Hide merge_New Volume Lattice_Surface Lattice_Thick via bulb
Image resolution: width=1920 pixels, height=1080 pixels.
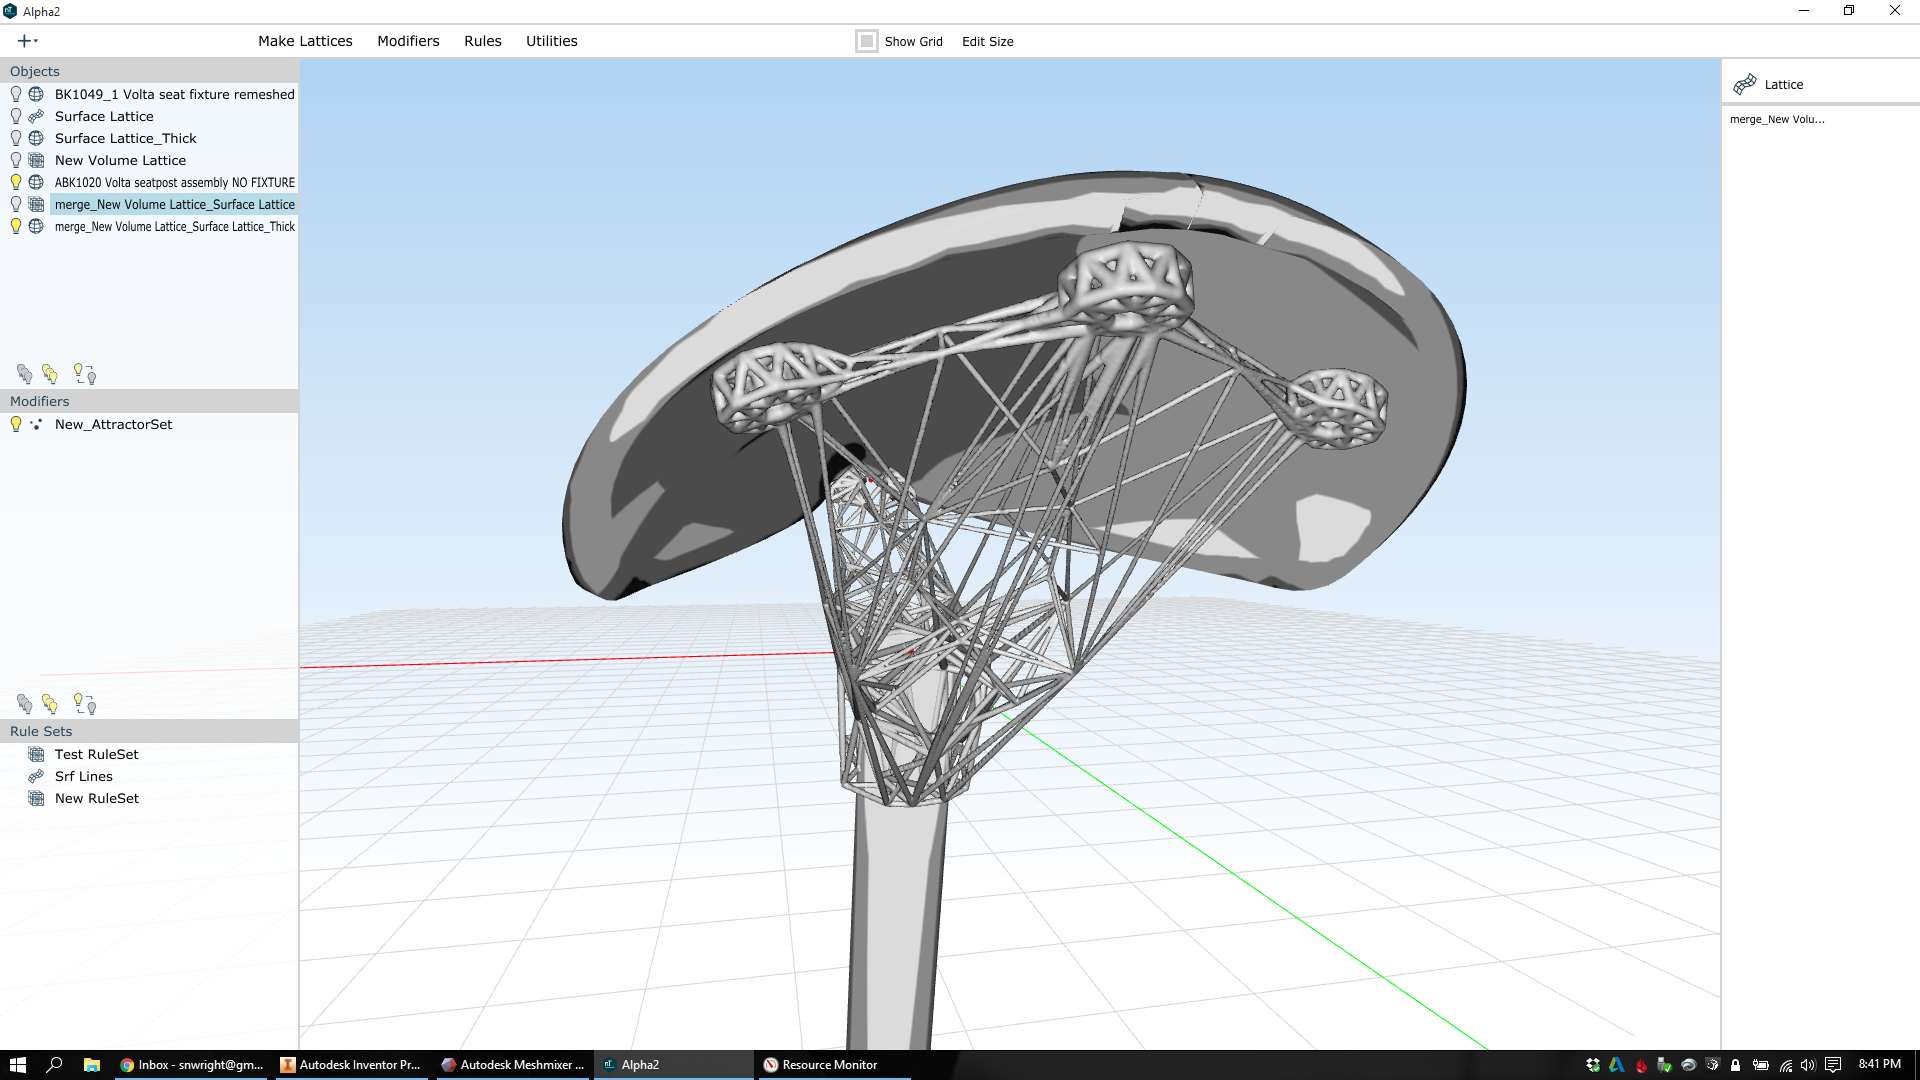coord(16,226)
